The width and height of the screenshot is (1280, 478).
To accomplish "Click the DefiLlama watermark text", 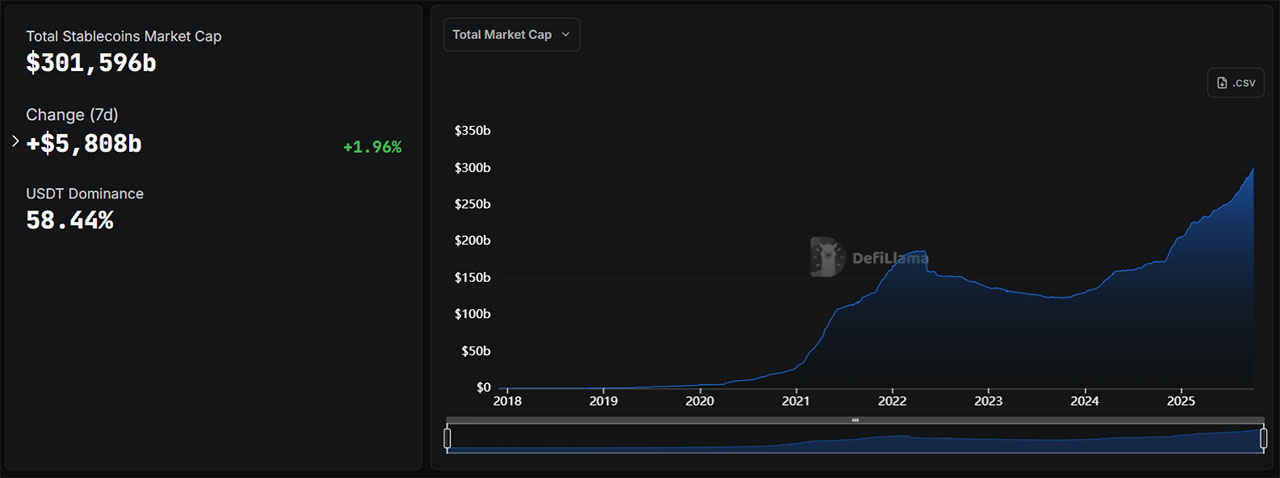I will tap(889, 258).
